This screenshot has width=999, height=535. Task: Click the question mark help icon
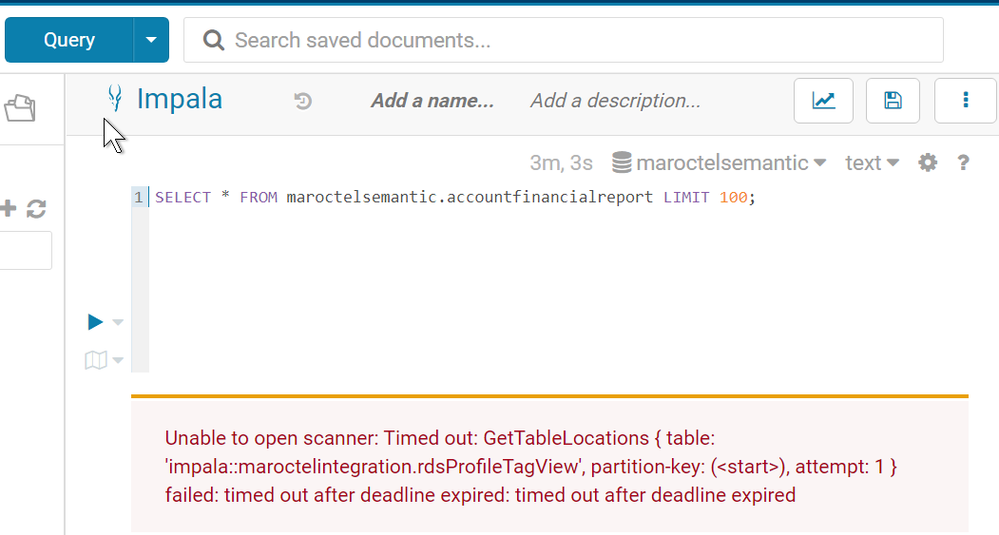[x=963, y=163]
